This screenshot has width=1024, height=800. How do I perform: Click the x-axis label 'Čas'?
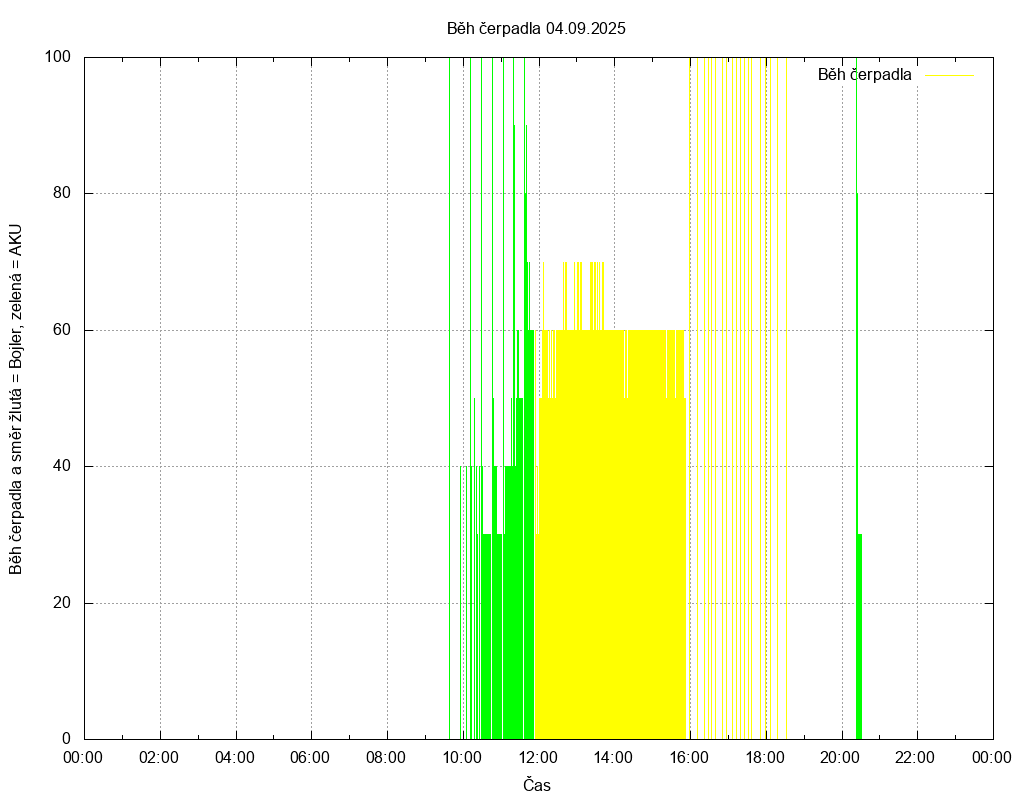click(x=537, y=785)
